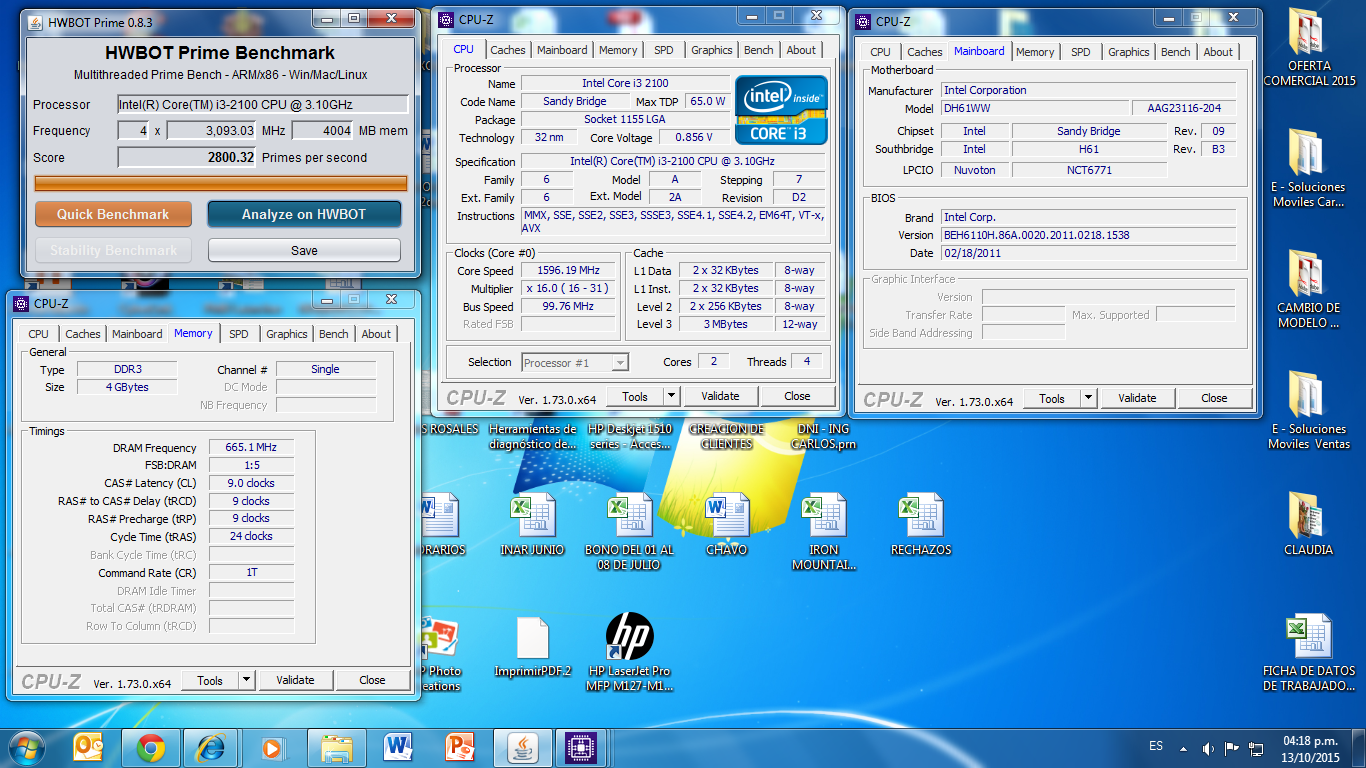
Task: Click HWBOT Processor name field
Action: pos(263,104)
